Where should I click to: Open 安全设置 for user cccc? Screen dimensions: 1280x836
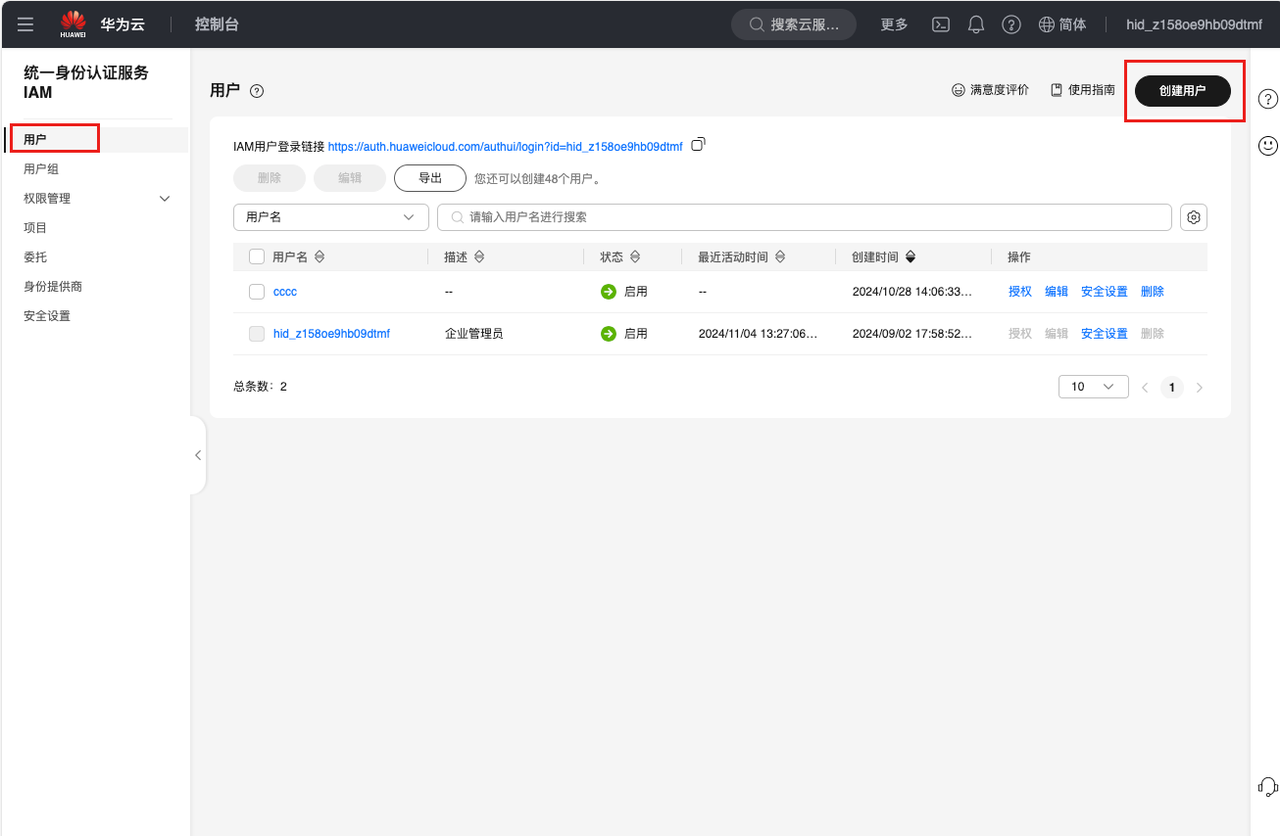1104,292
